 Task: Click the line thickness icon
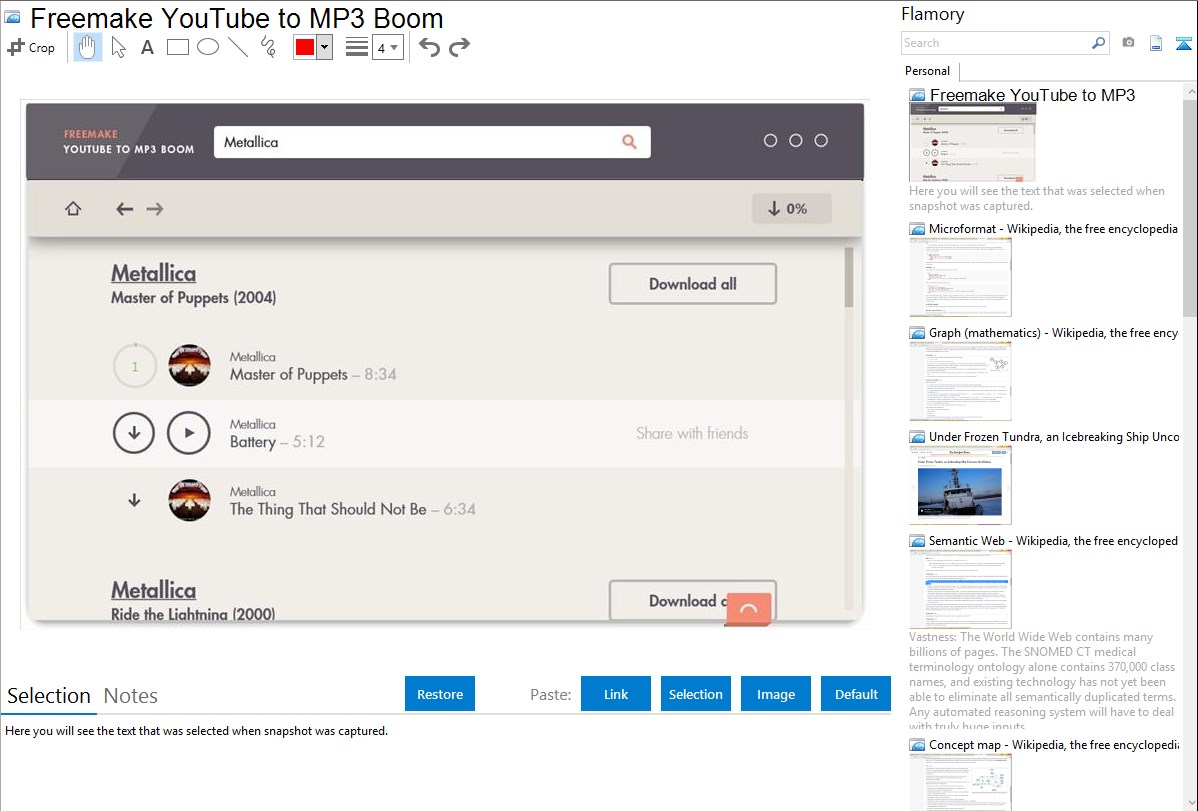click(357, 47)
